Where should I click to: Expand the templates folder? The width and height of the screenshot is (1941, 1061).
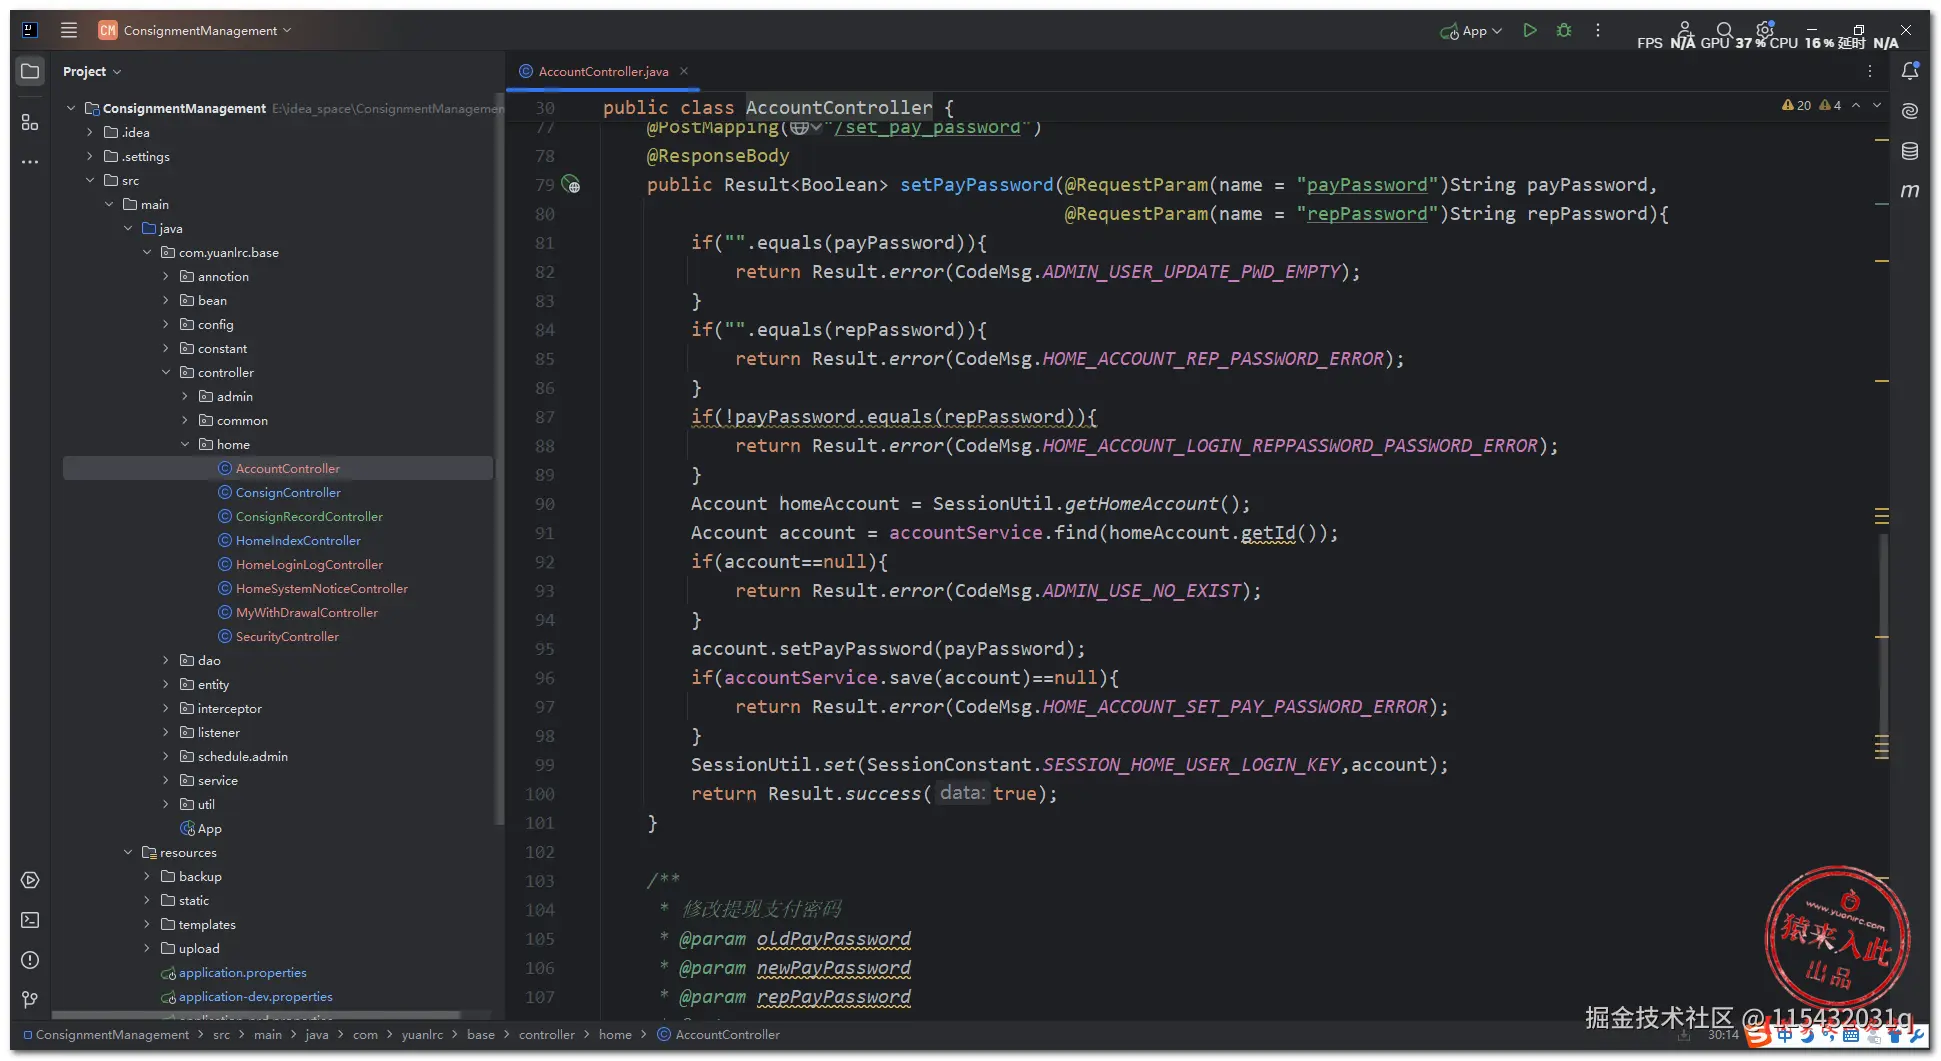147,924
